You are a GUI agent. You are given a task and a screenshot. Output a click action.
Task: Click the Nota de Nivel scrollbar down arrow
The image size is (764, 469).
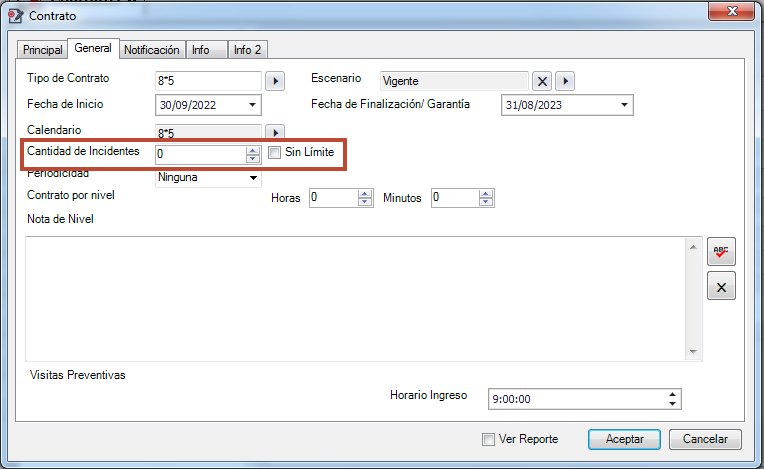tap(693, 351)
